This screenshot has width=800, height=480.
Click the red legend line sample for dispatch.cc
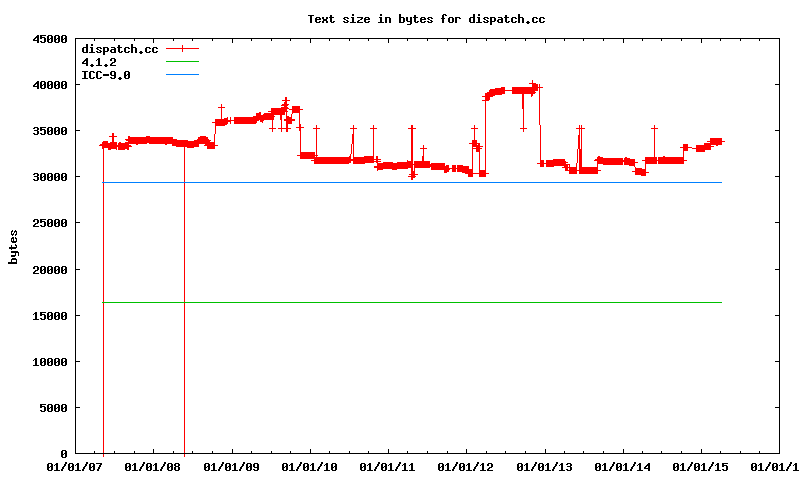tap(183, 48)
